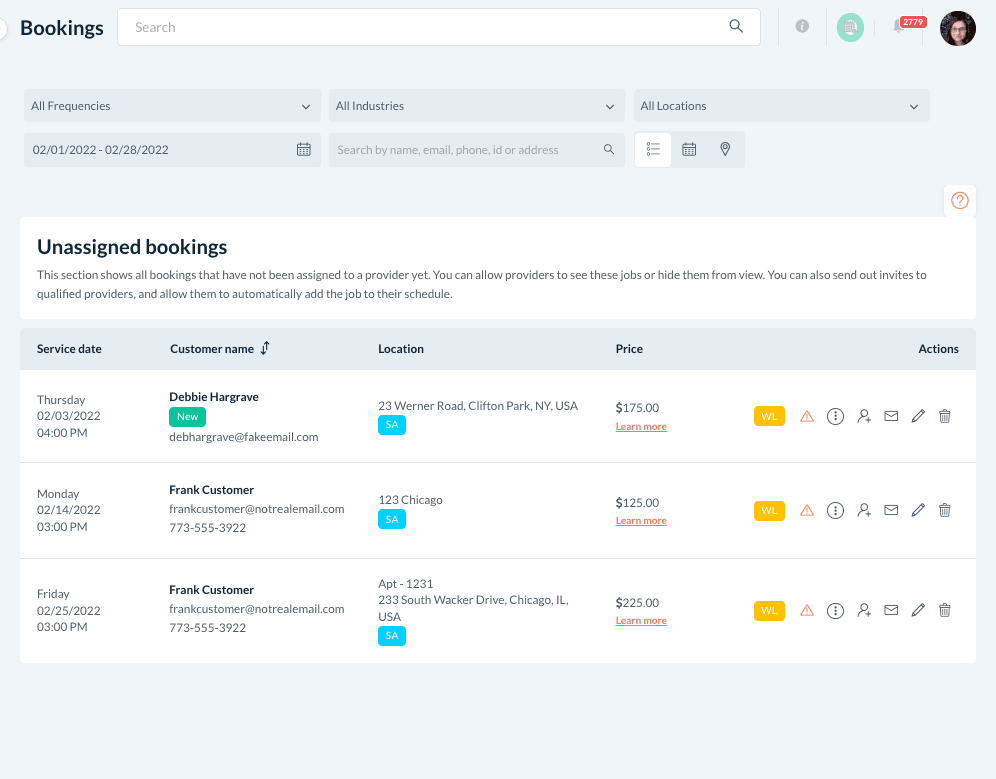Viewport: 996px width, 779px height.
Task: Send email for Debbie Hargrave's booking
Action: pos(891,416)
